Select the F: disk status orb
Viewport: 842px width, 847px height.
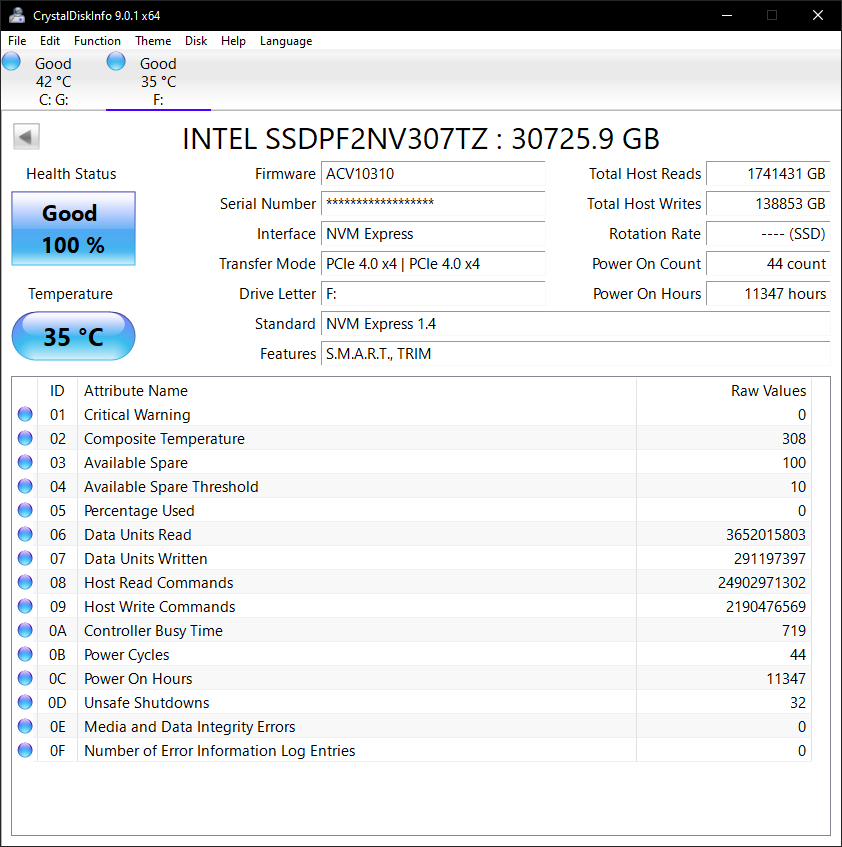coord(116,62)
